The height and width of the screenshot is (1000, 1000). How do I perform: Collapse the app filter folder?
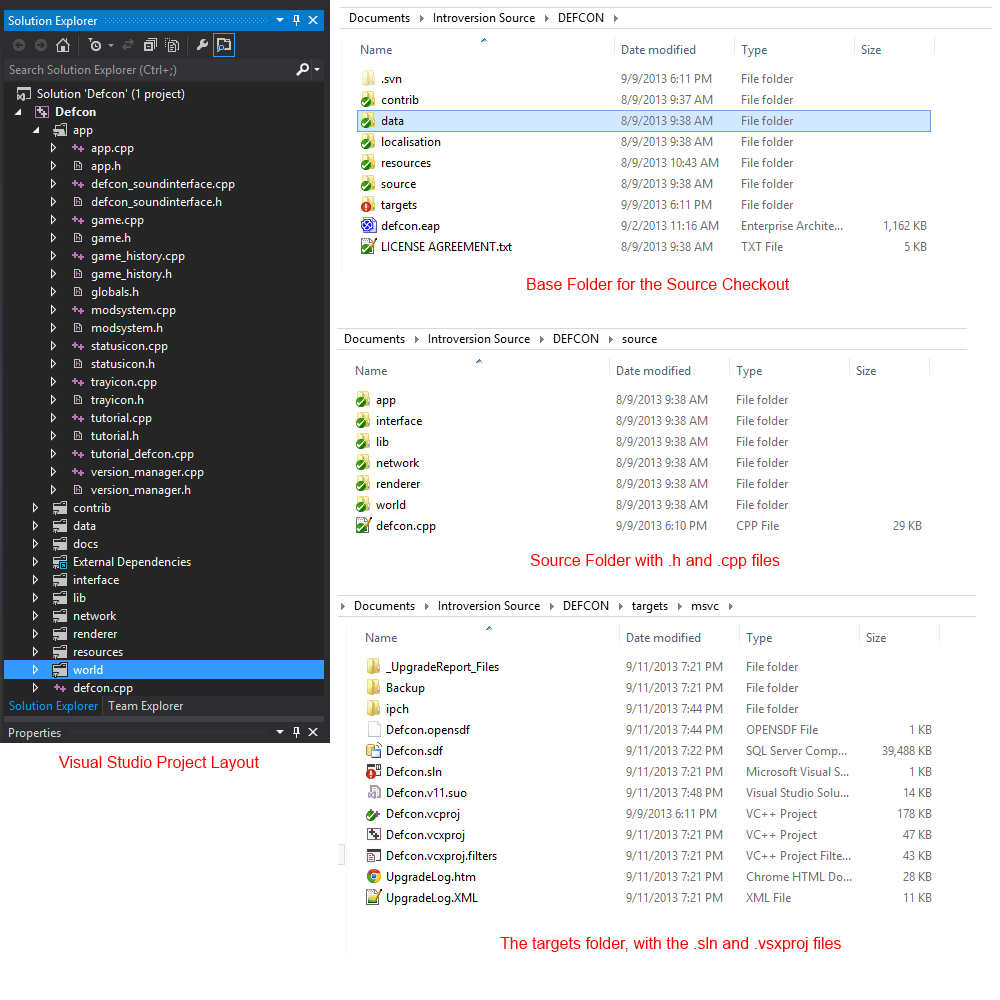click(36, 130)
